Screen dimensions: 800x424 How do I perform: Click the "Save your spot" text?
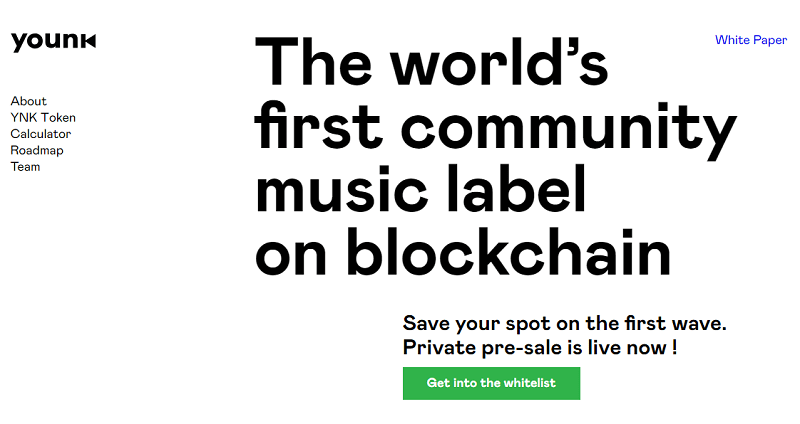473,324
